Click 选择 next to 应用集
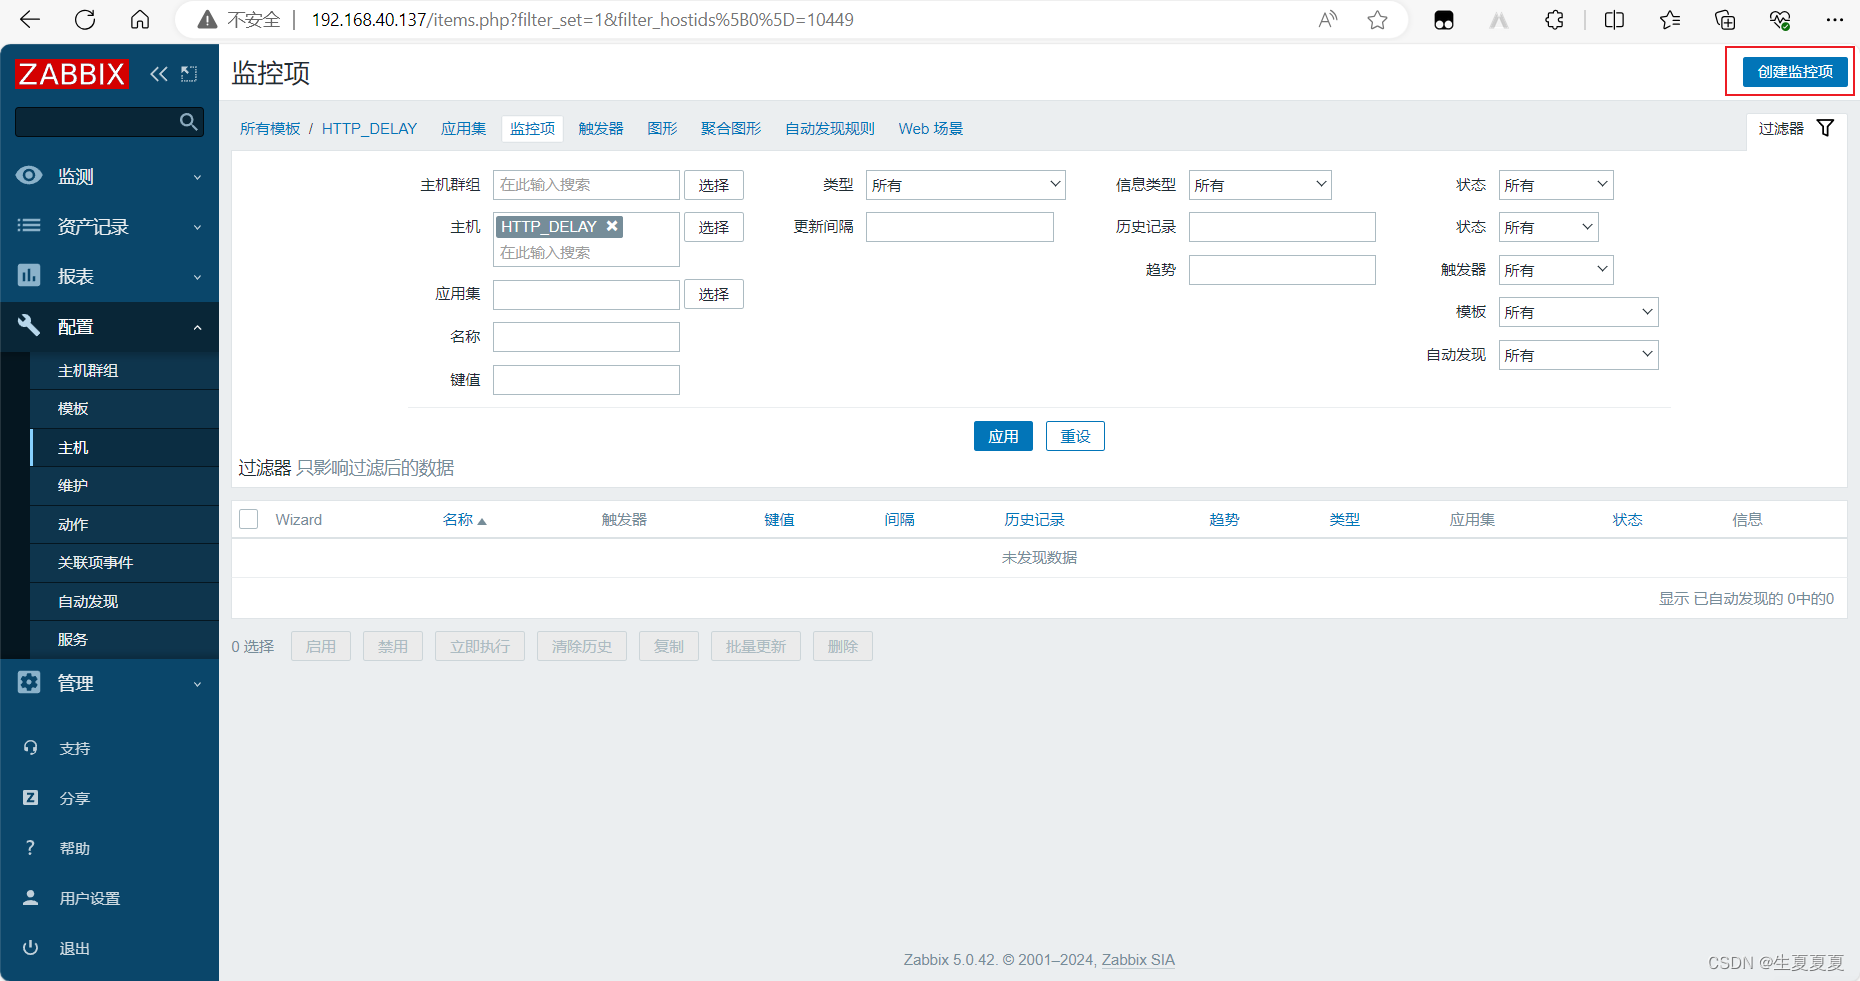This screenshot has height=981, width=1860. click(714, 294)
